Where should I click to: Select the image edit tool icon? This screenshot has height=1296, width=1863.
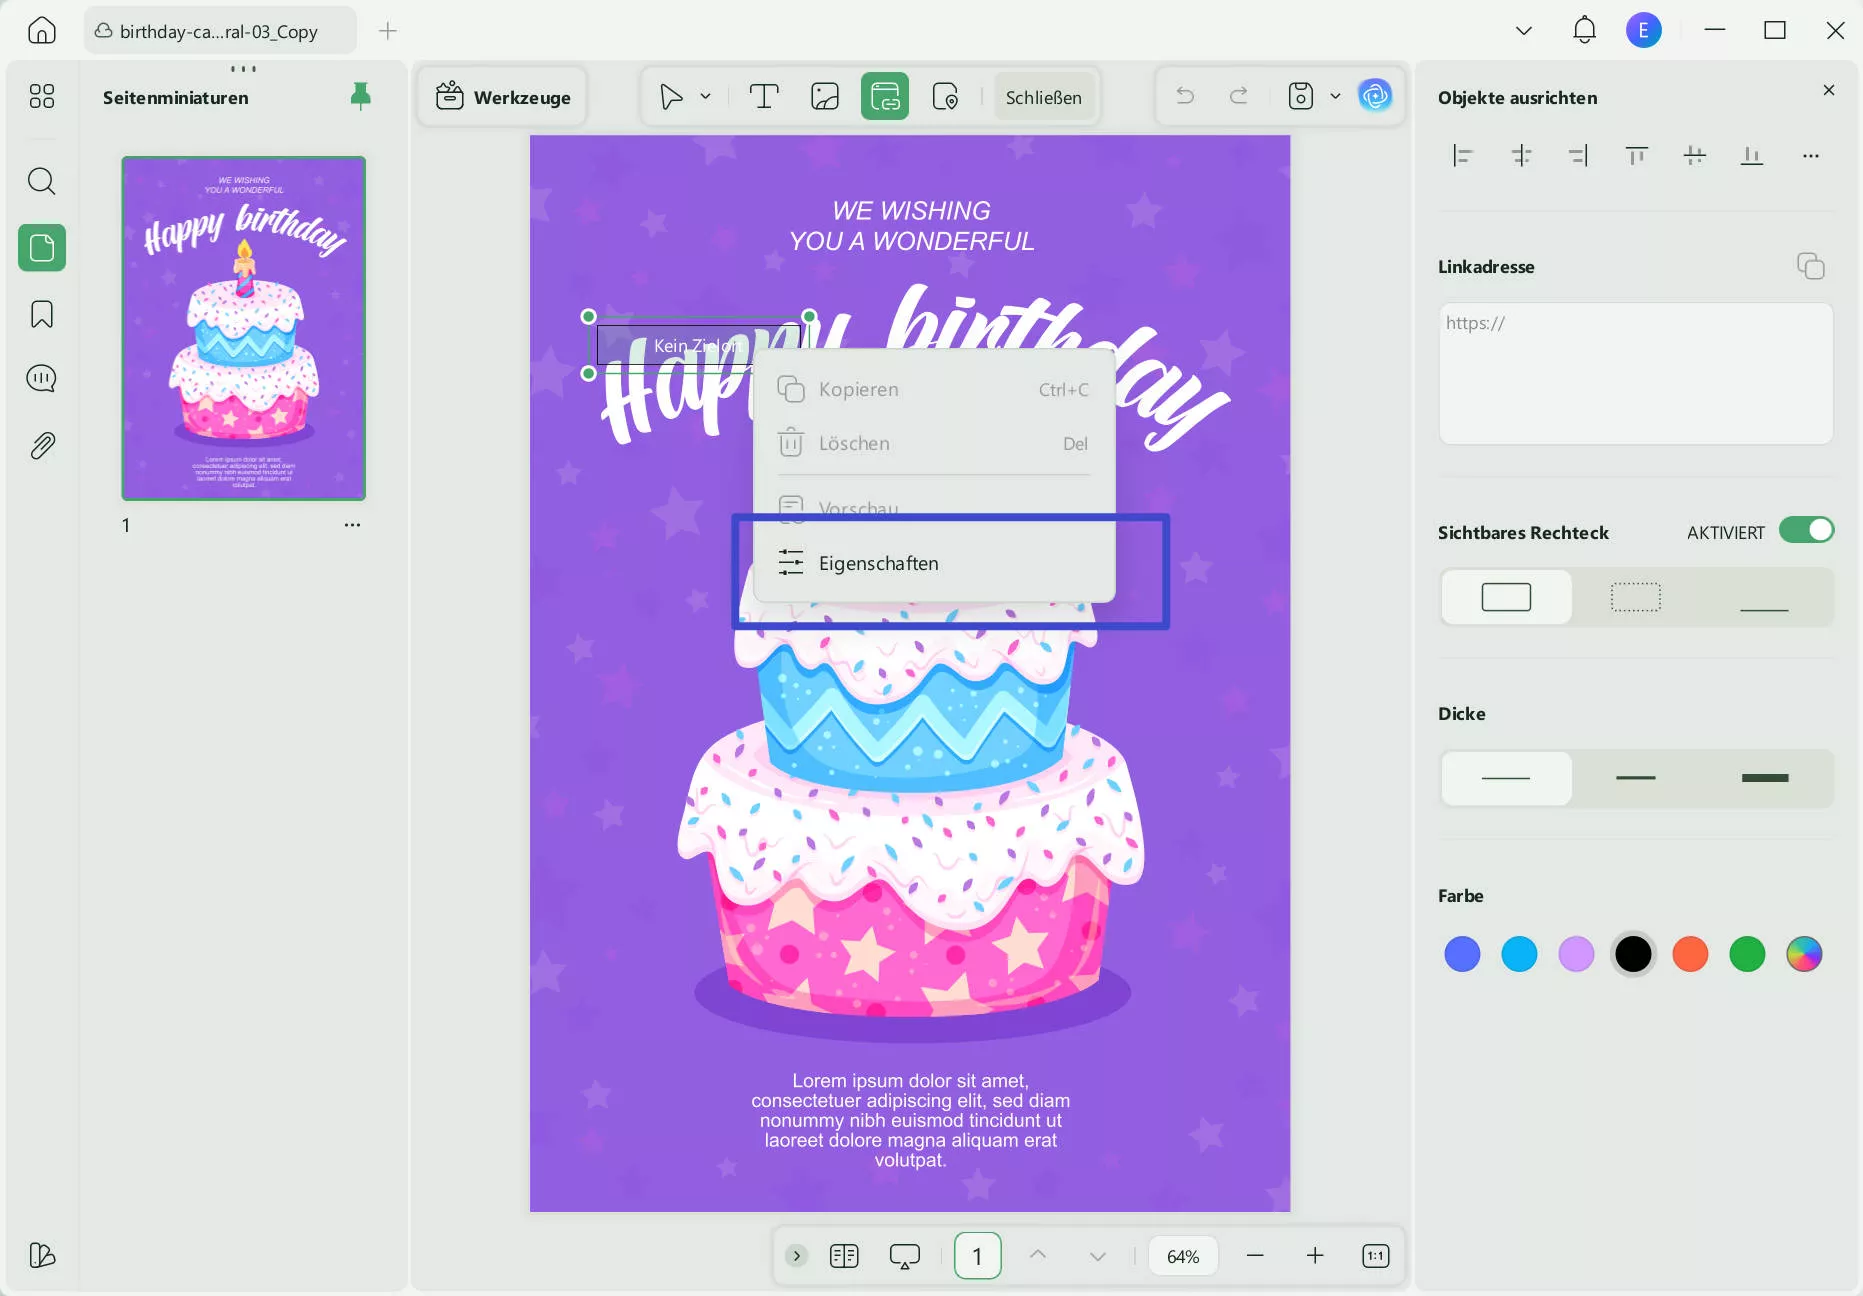click(x=825, y=97)
